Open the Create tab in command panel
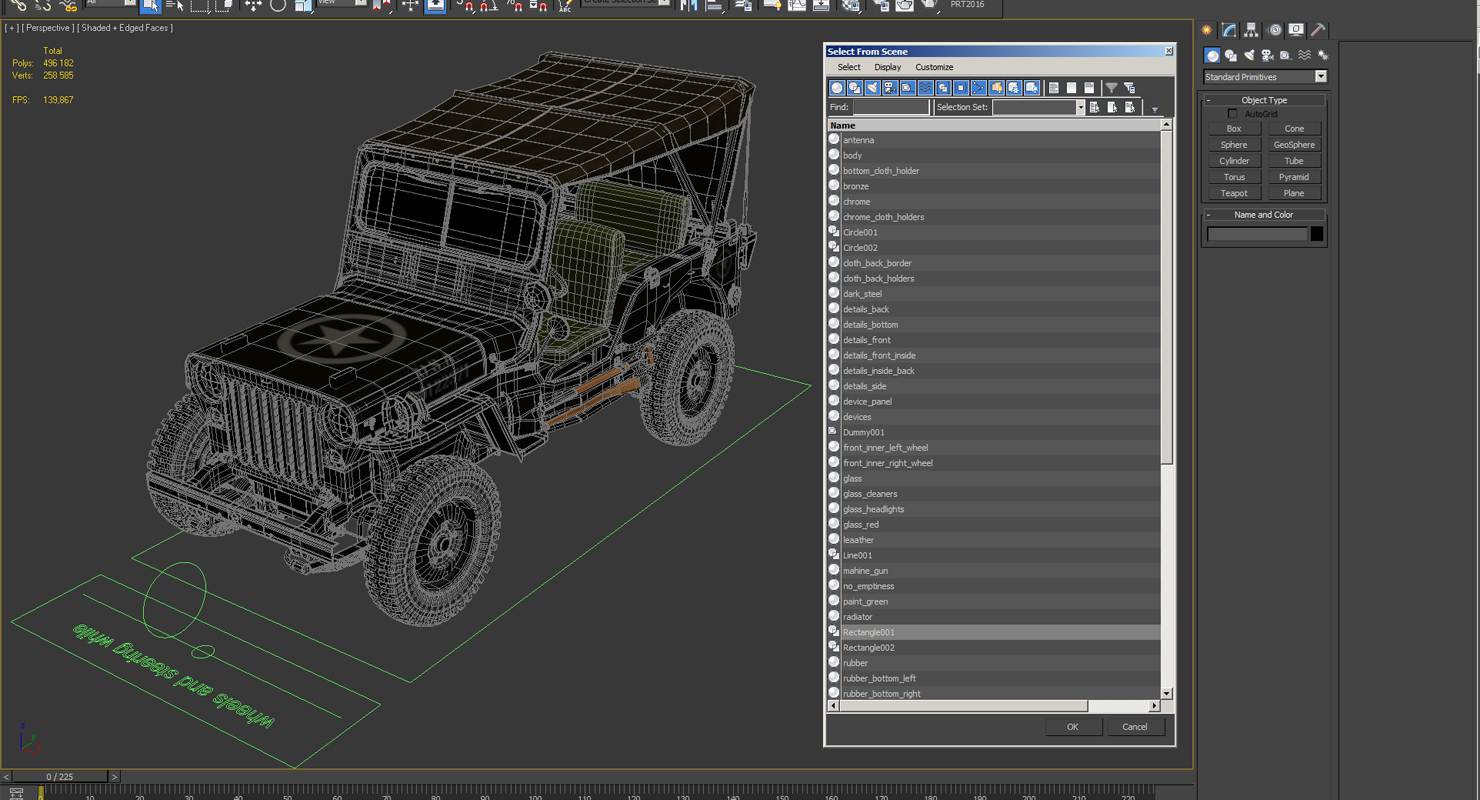1480x800 pixels. pyautogui.click(x=1207, y=30)
